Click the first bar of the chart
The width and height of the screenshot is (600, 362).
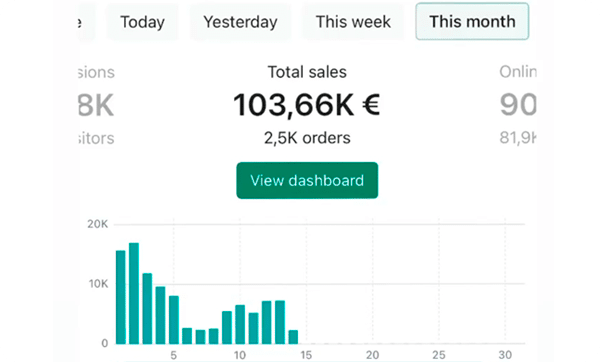click(121, 297)
